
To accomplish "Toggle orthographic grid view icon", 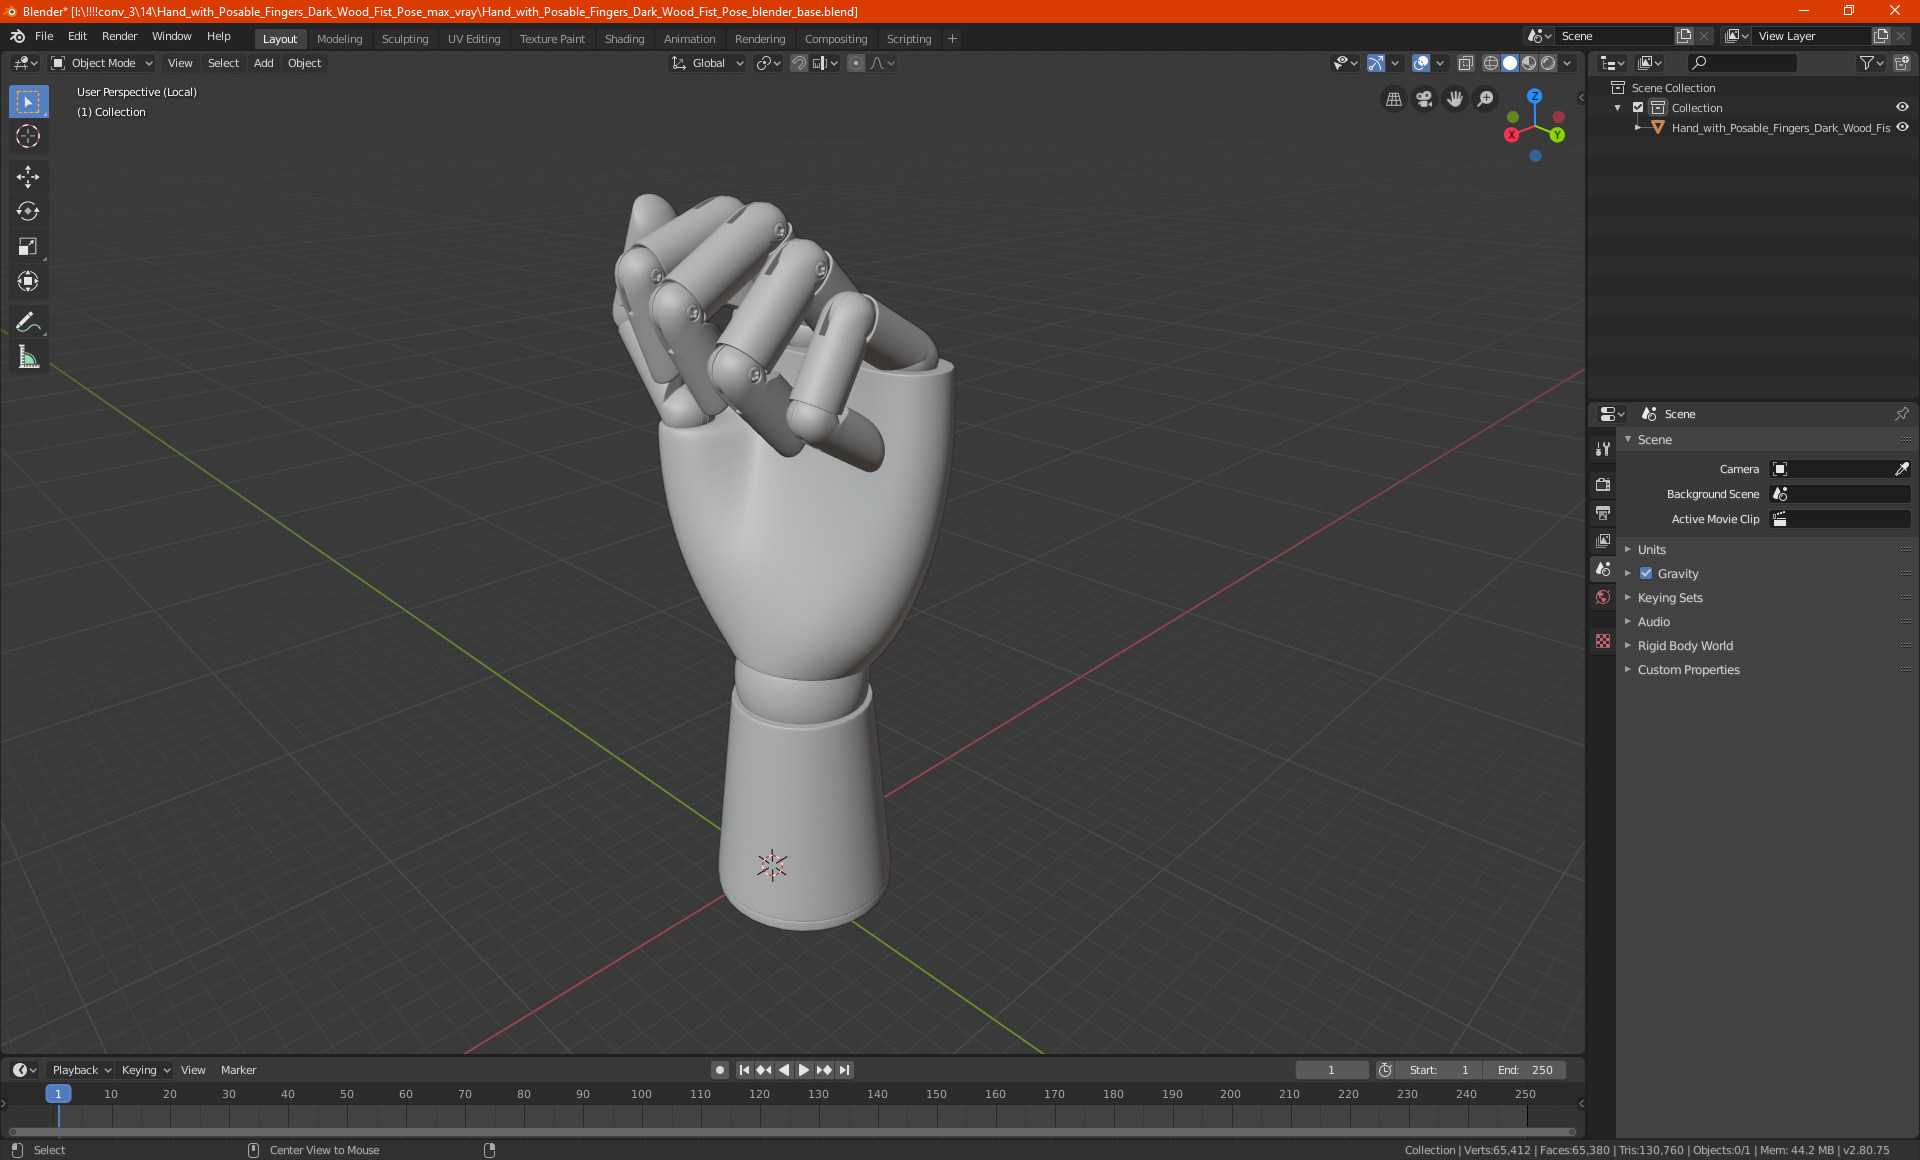I will click(x=1393, y=99).
